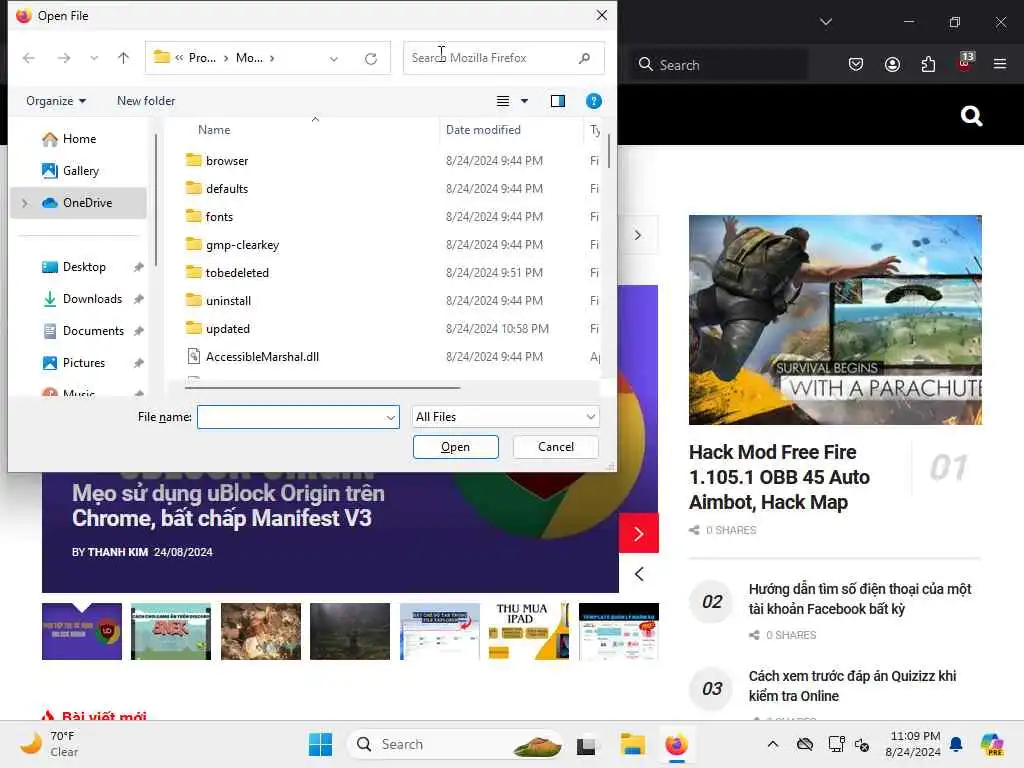The height and width of the screenshot is (768, 1024).
Task: Open File Explorer from taskbar
Action: (x=632, y=744)
